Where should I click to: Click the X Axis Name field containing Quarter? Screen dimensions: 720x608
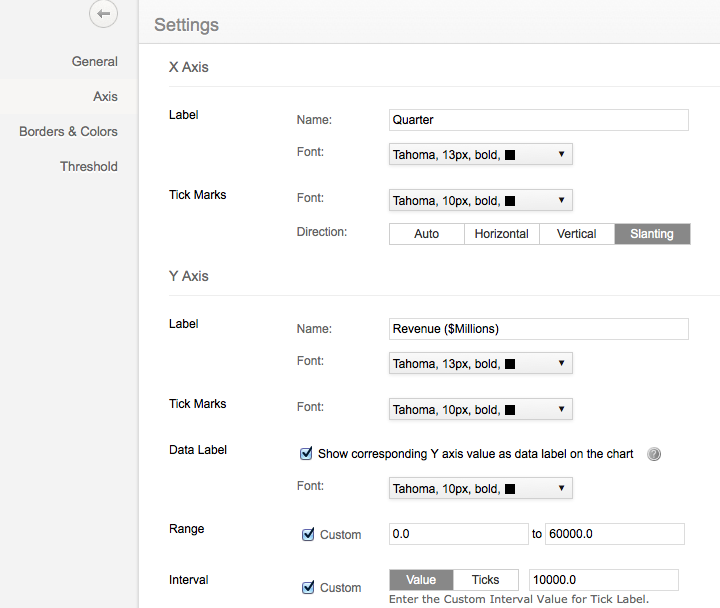click(x=538, y=120)
